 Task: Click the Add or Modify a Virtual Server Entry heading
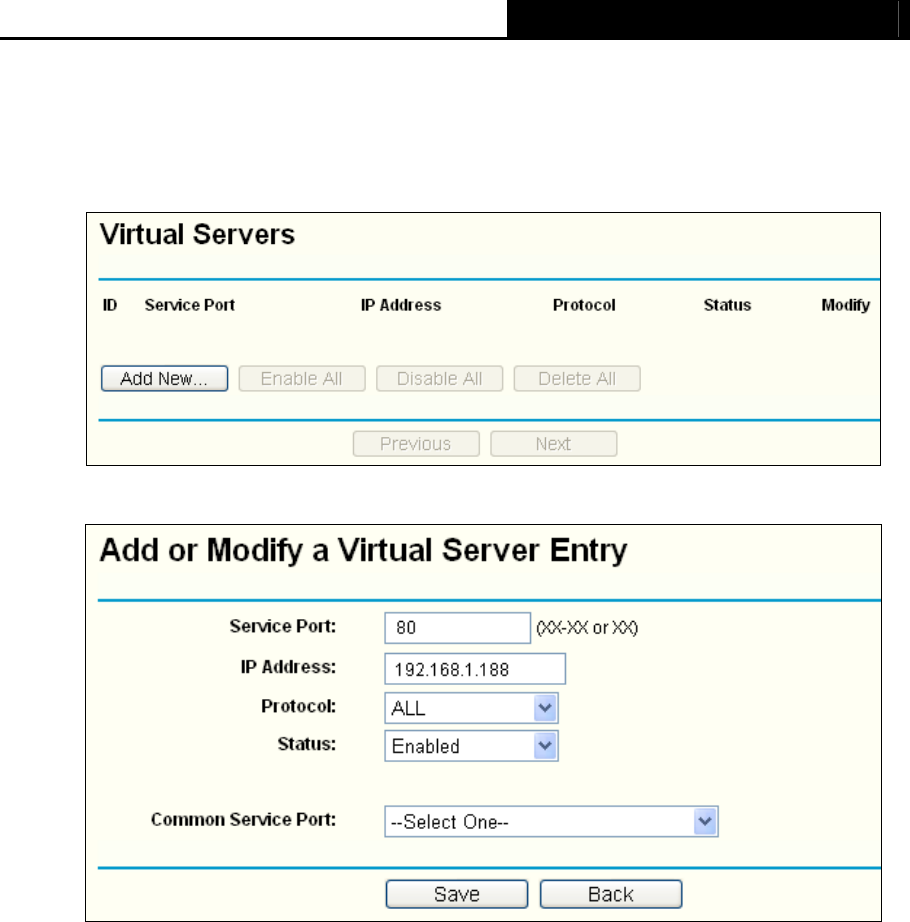click(x=363, y=551)
